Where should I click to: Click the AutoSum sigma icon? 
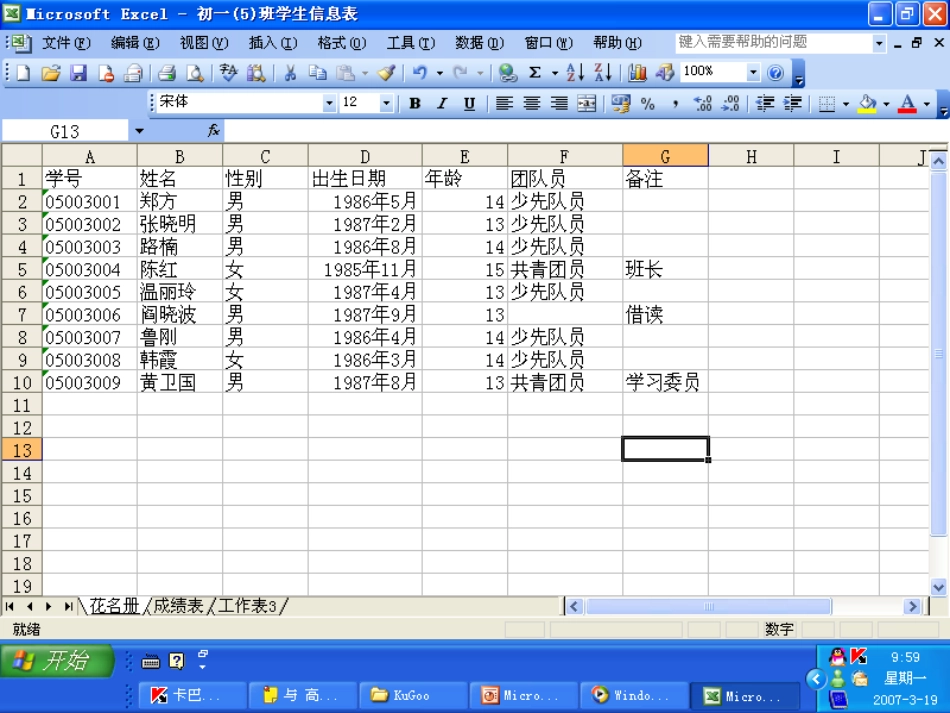tap(534, 73)
